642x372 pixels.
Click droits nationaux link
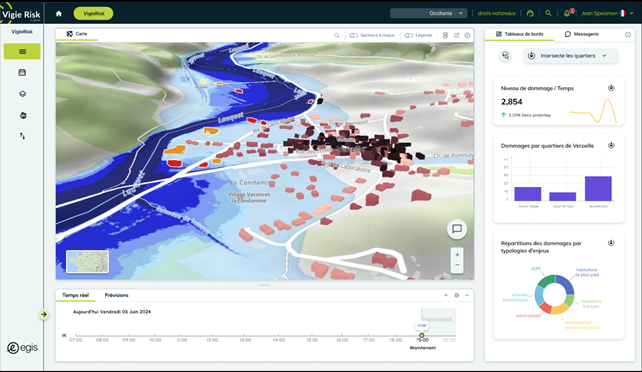pos(496,14)
